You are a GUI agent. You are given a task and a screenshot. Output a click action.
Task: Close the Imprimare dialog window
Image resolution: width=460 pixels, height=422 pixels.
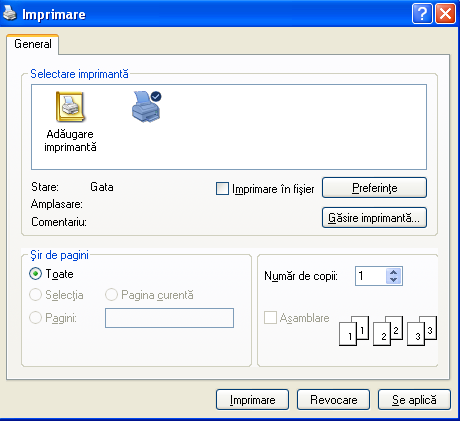coord(445,14)
